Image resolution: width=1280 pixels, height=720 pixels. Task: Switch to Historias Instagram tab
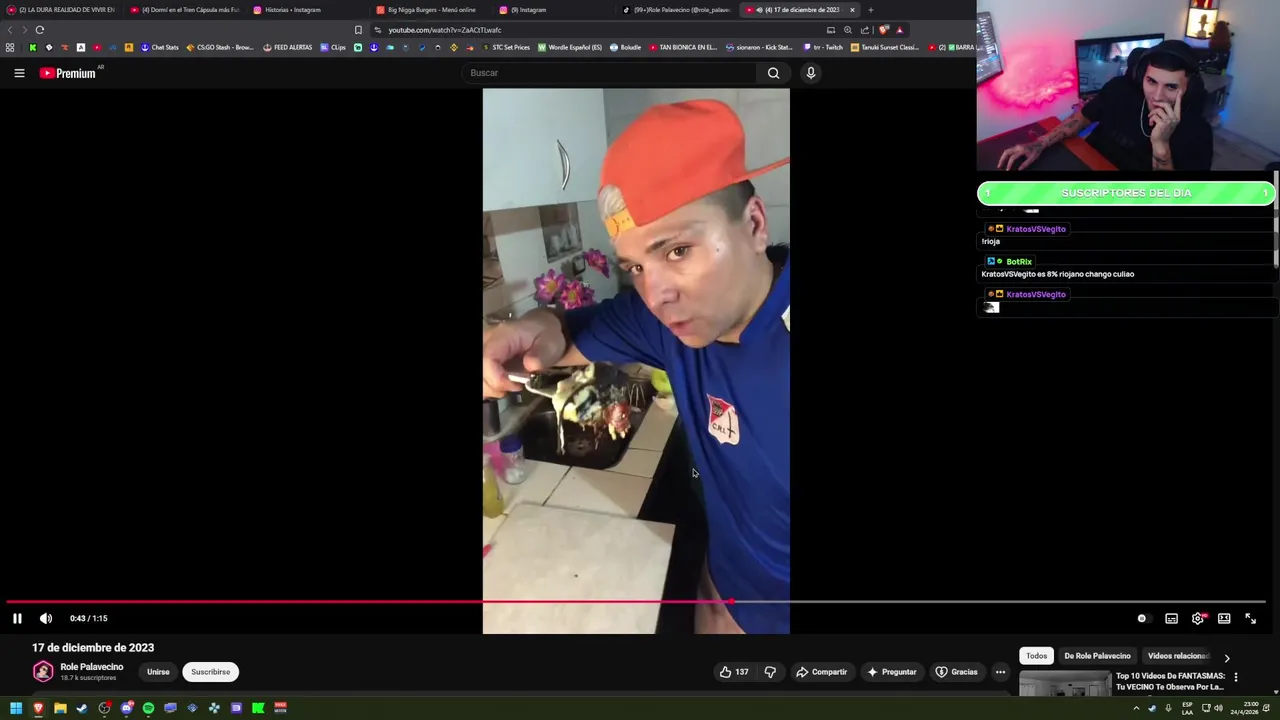tap(290, 10)
